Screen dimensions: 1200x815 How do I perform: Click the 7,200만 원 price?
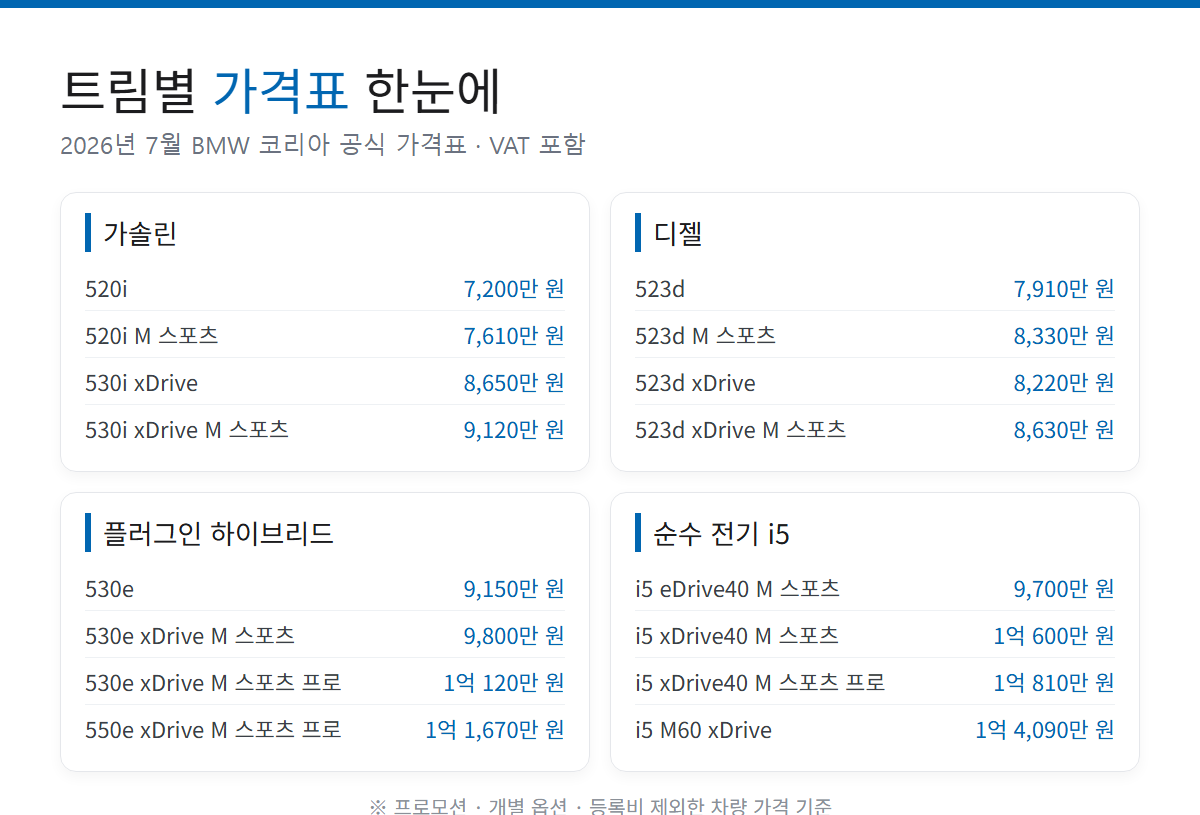coord(514,289)
